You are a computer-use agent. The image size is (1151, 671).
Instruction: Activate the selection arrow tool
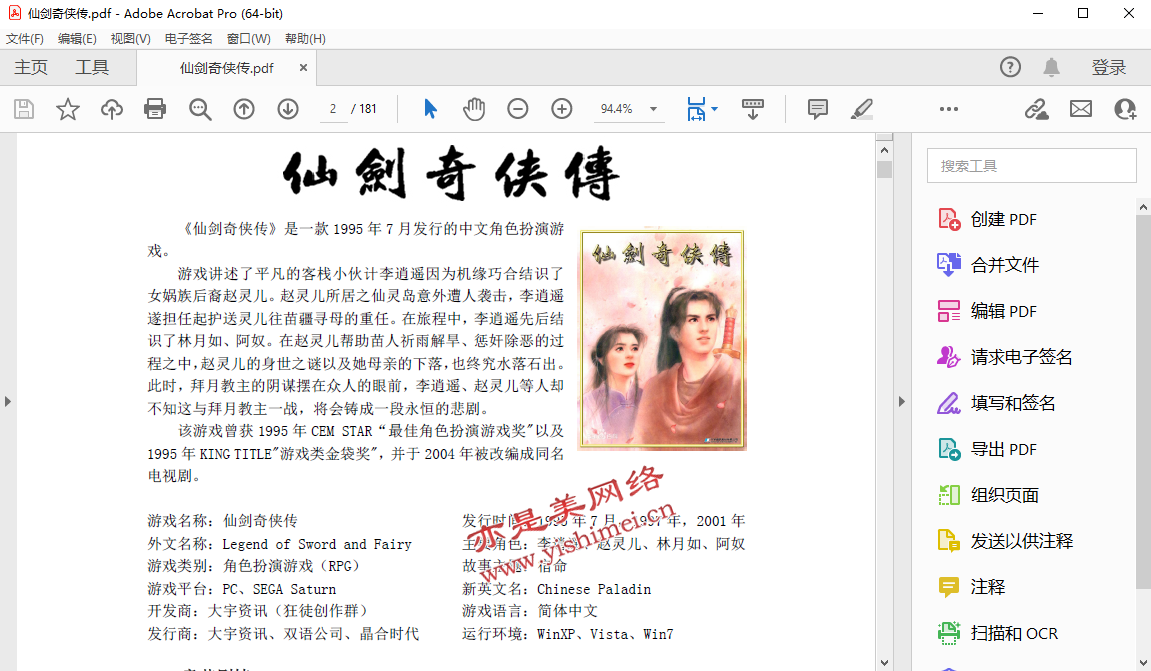point(430,109)
